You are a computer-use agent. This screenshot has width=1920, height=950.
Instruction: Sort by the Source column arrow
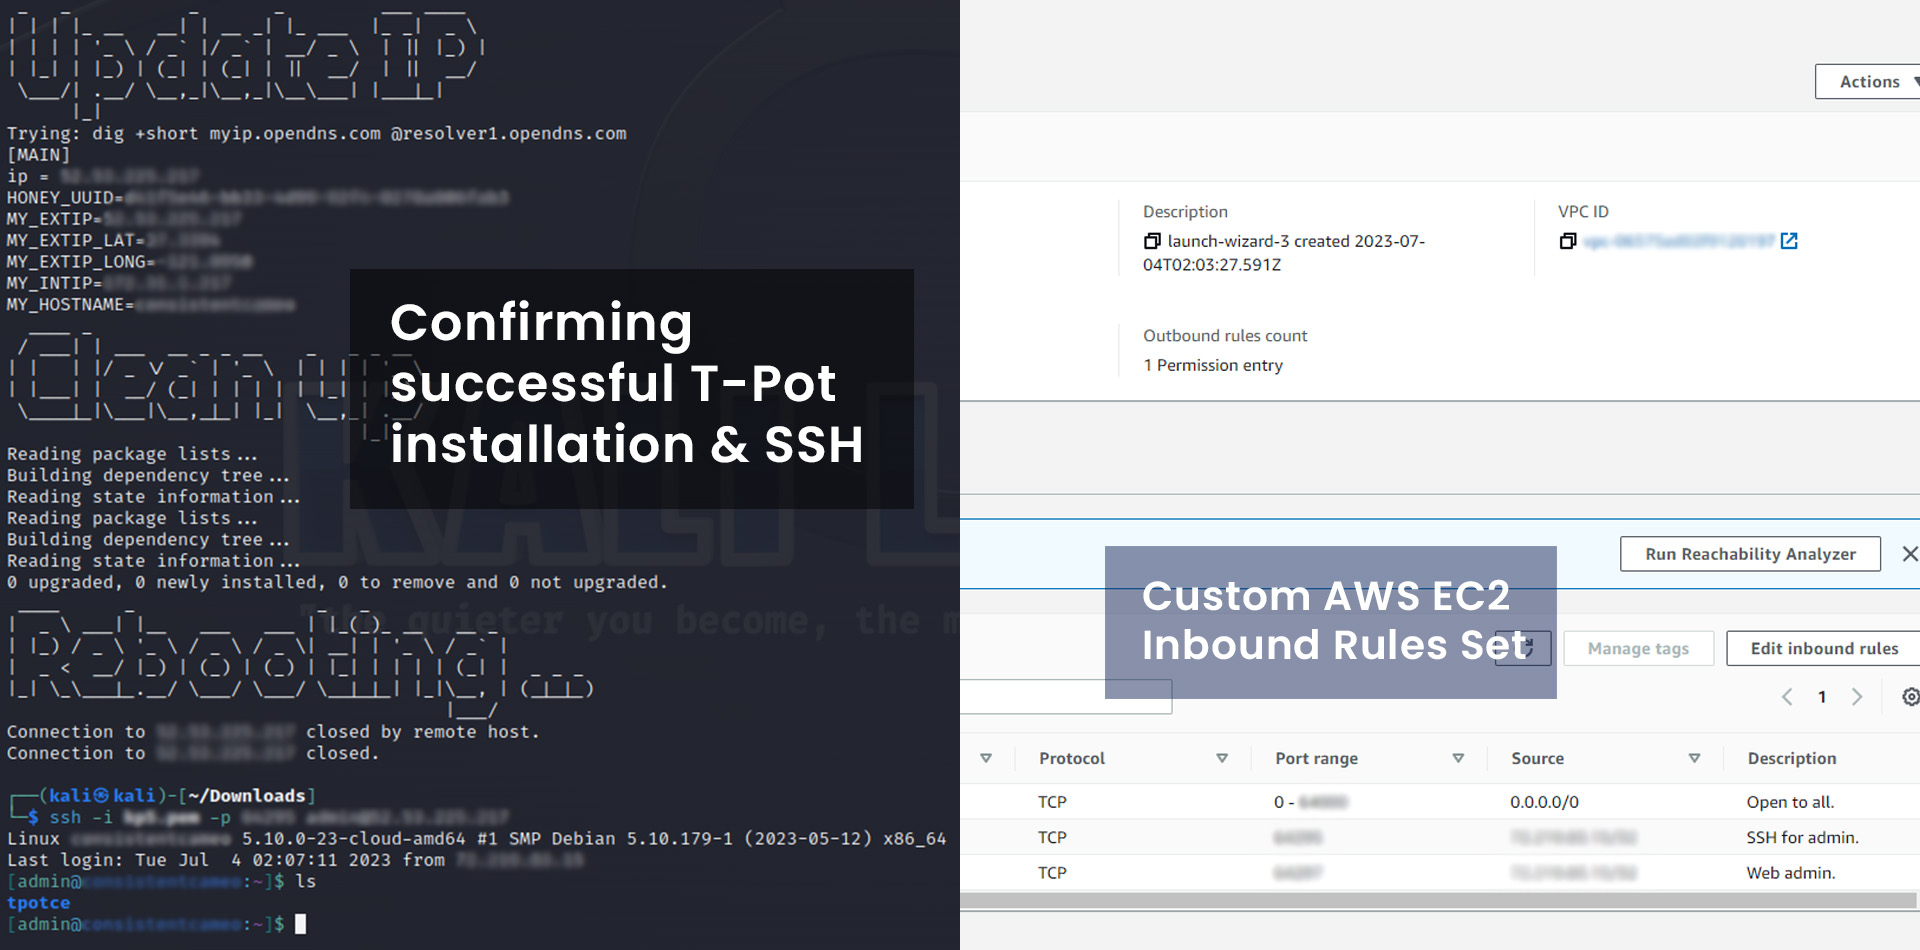pyautogui.click(x=1694, y=758)
